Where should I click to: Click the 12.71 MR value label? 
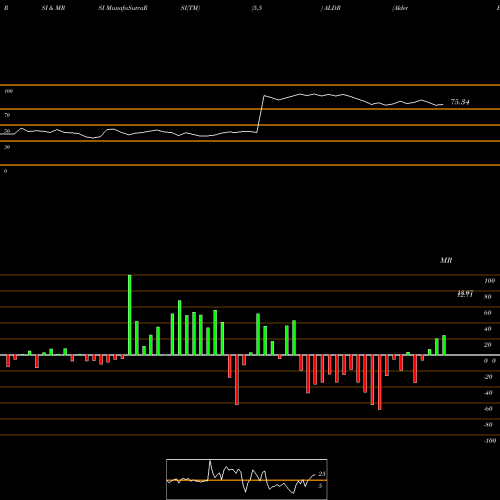coord(465,294)
